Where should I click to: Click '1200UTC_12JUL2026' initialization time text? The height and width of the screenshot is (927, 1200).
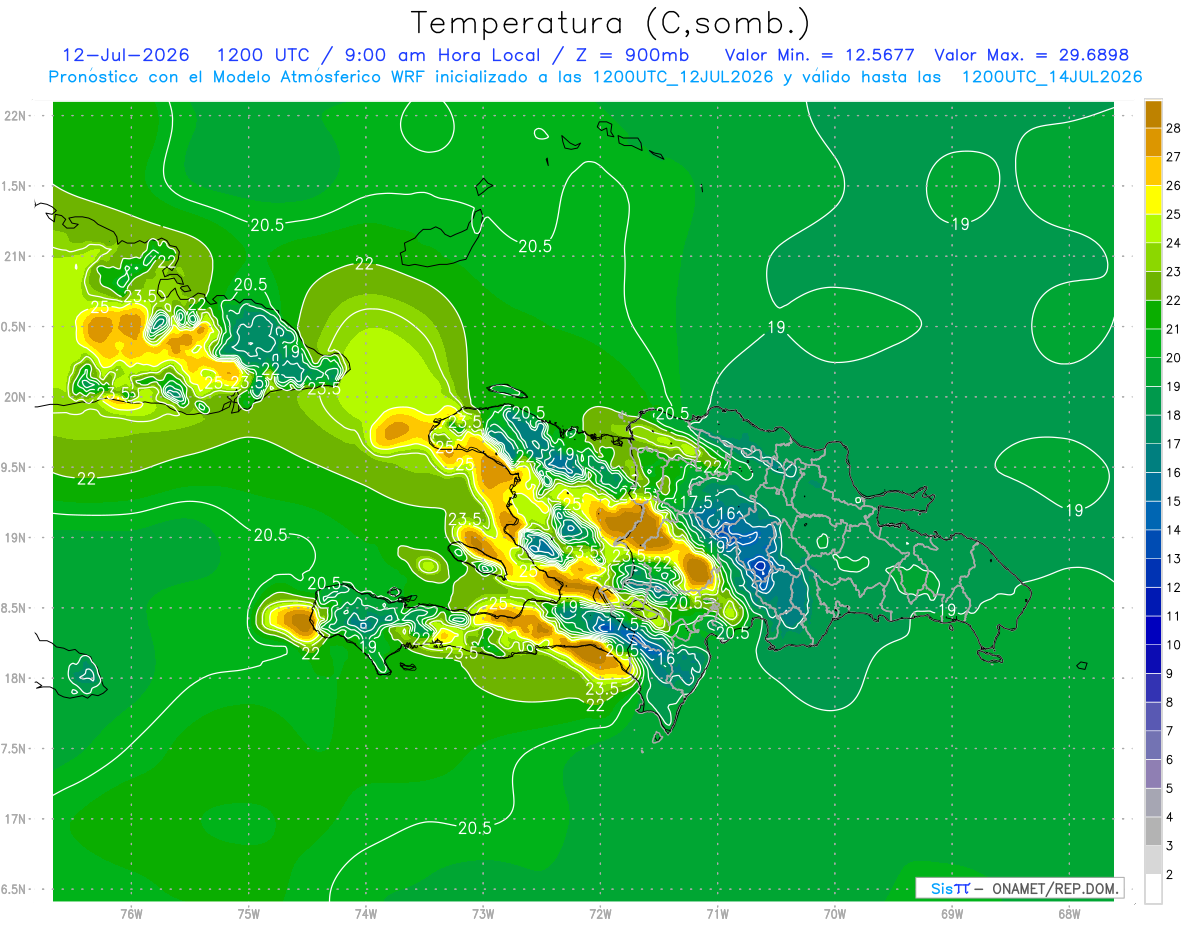point(682,77)
